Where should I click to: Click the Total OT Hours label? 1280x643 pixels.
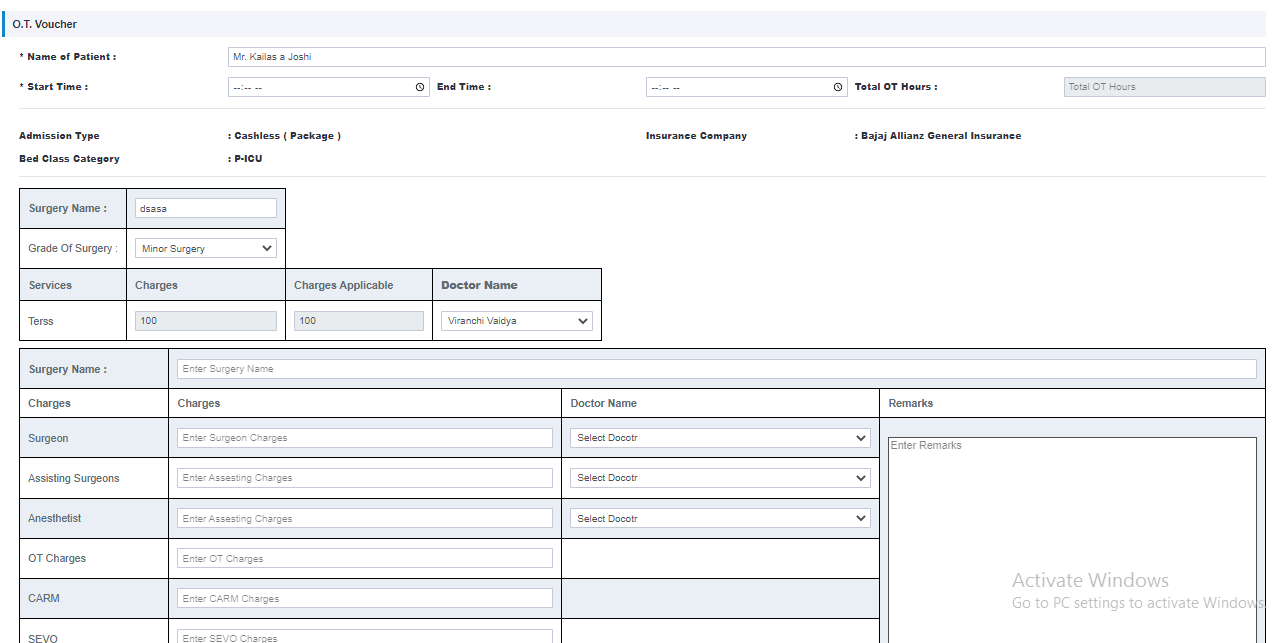tap(896, 87)
